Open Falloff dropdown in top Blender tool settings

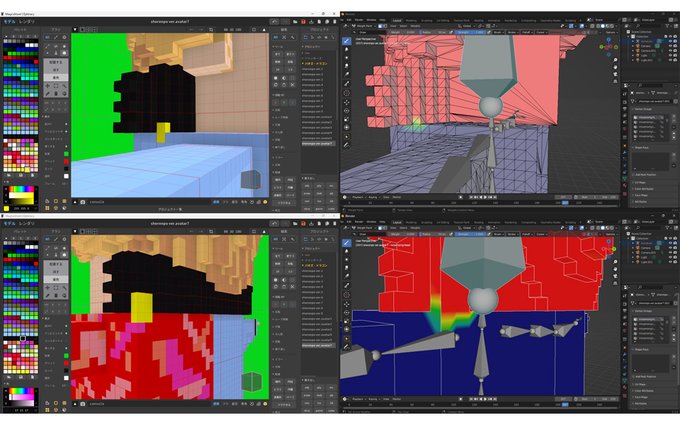point(526,32)
